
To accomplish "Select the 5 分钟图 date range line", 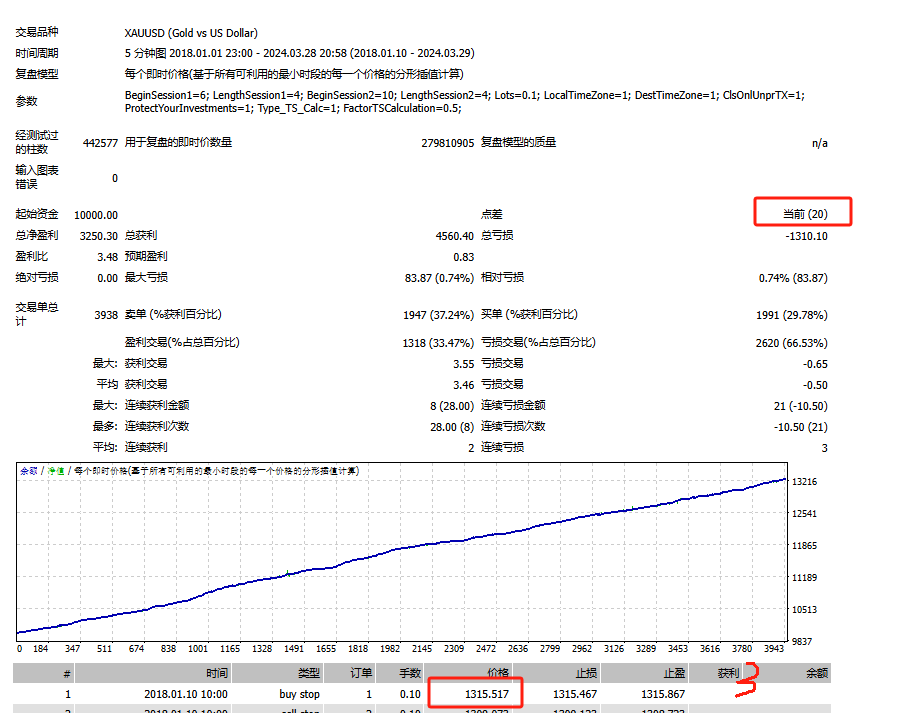I will click(x=299, y=53).
